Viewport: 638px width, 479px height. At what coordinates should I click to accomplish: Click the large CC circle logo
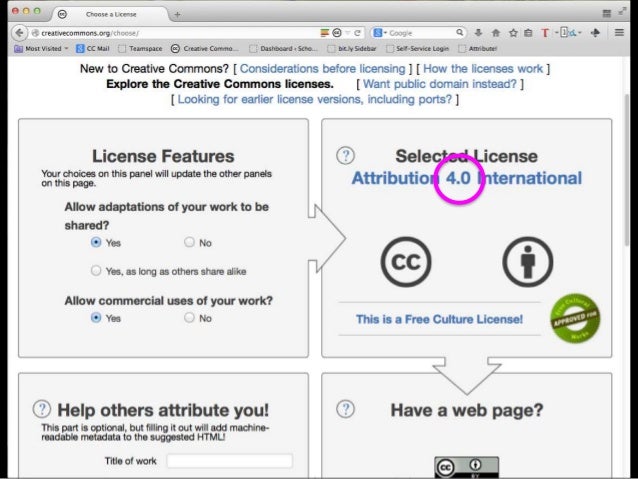tap(406, 262)
